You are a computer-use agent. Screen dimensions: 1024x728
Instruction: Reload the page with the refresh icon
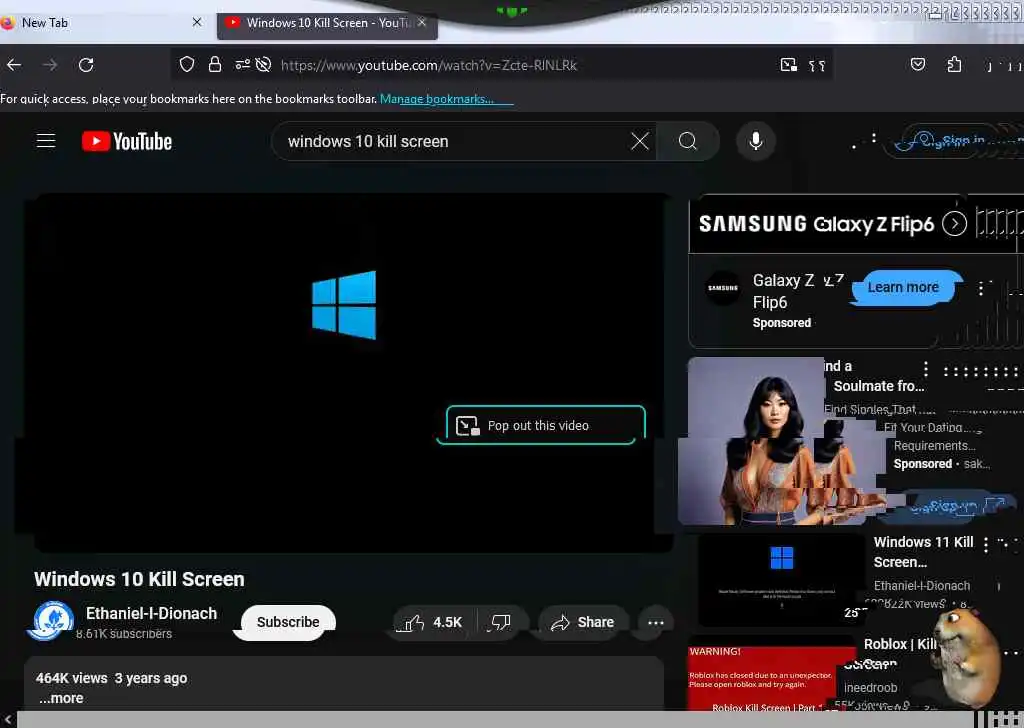[x=86, y=65]
